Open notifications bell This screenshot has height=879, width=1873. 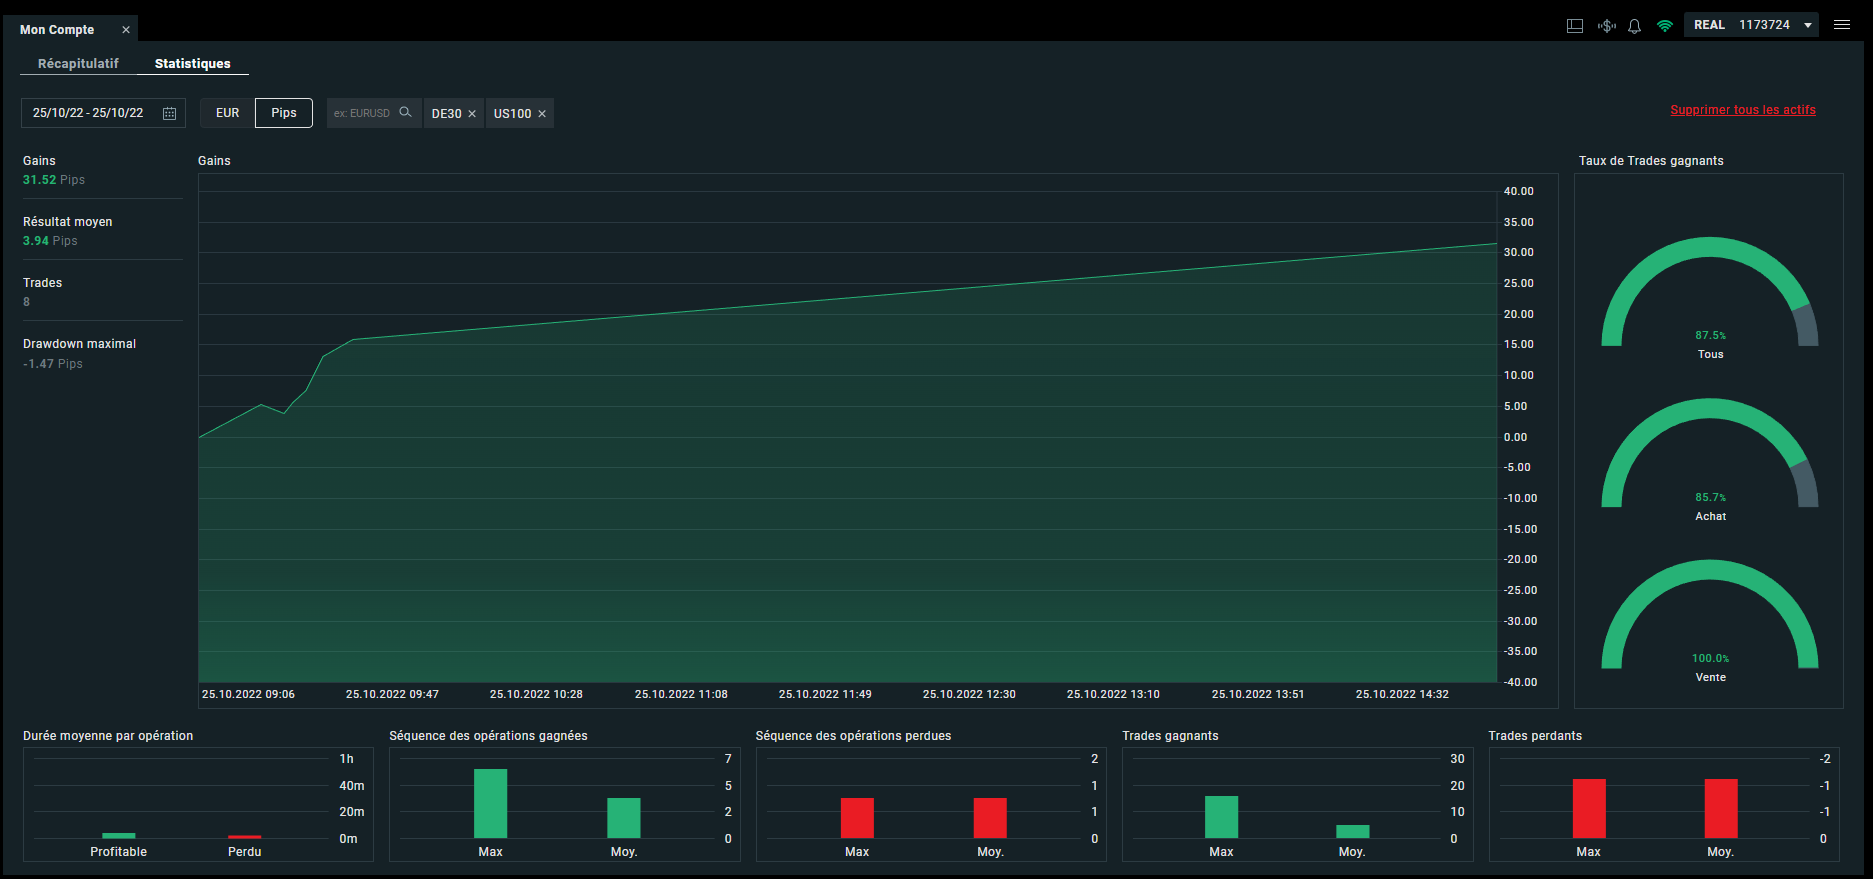coord(1635,26)
